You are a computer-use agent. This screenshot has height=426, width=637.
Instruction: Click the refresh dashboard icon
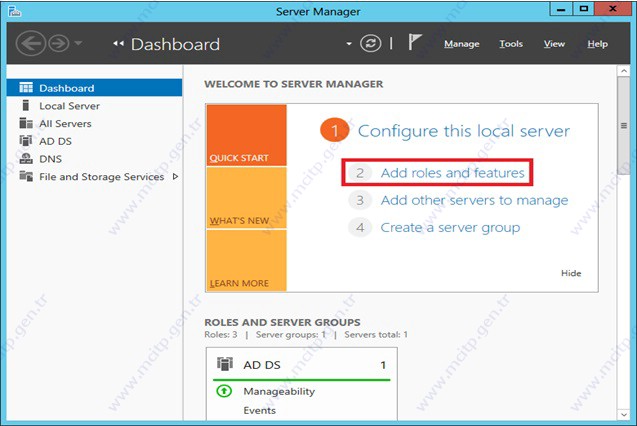pos(370,43)
